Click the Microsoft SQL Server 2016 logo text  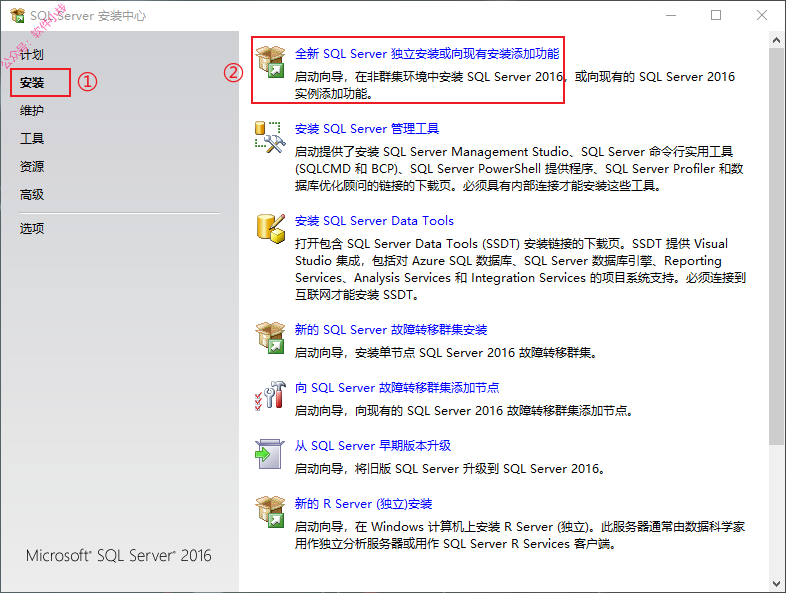[119, 555]
